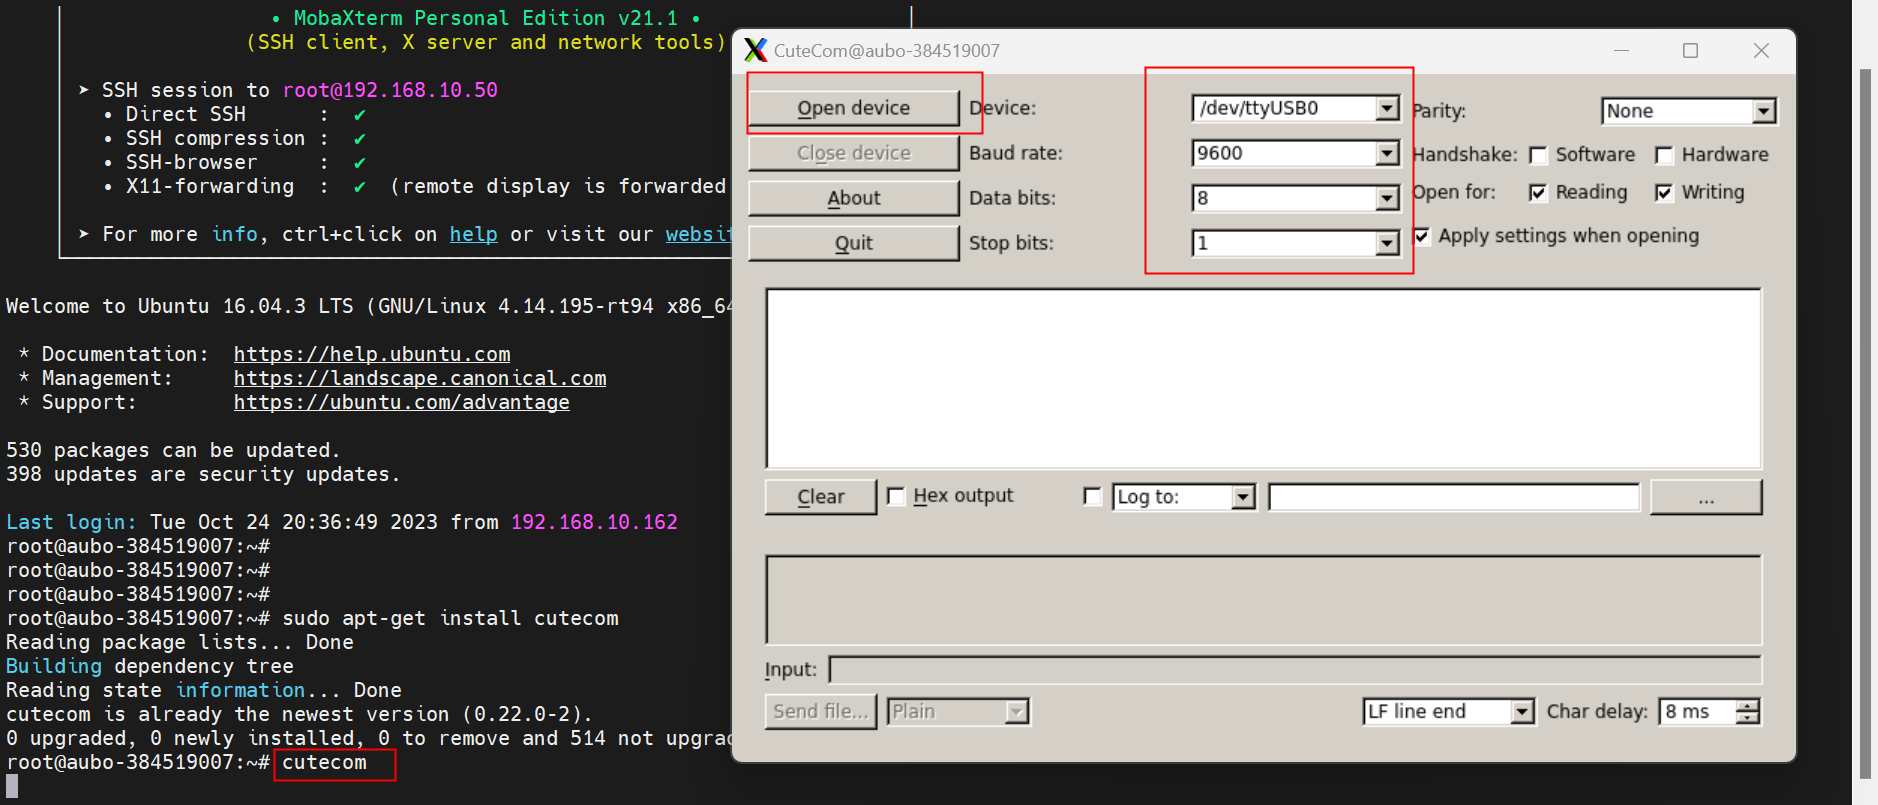Click the Close device button
Screen dimensions: 1878x805
[853, 153]
